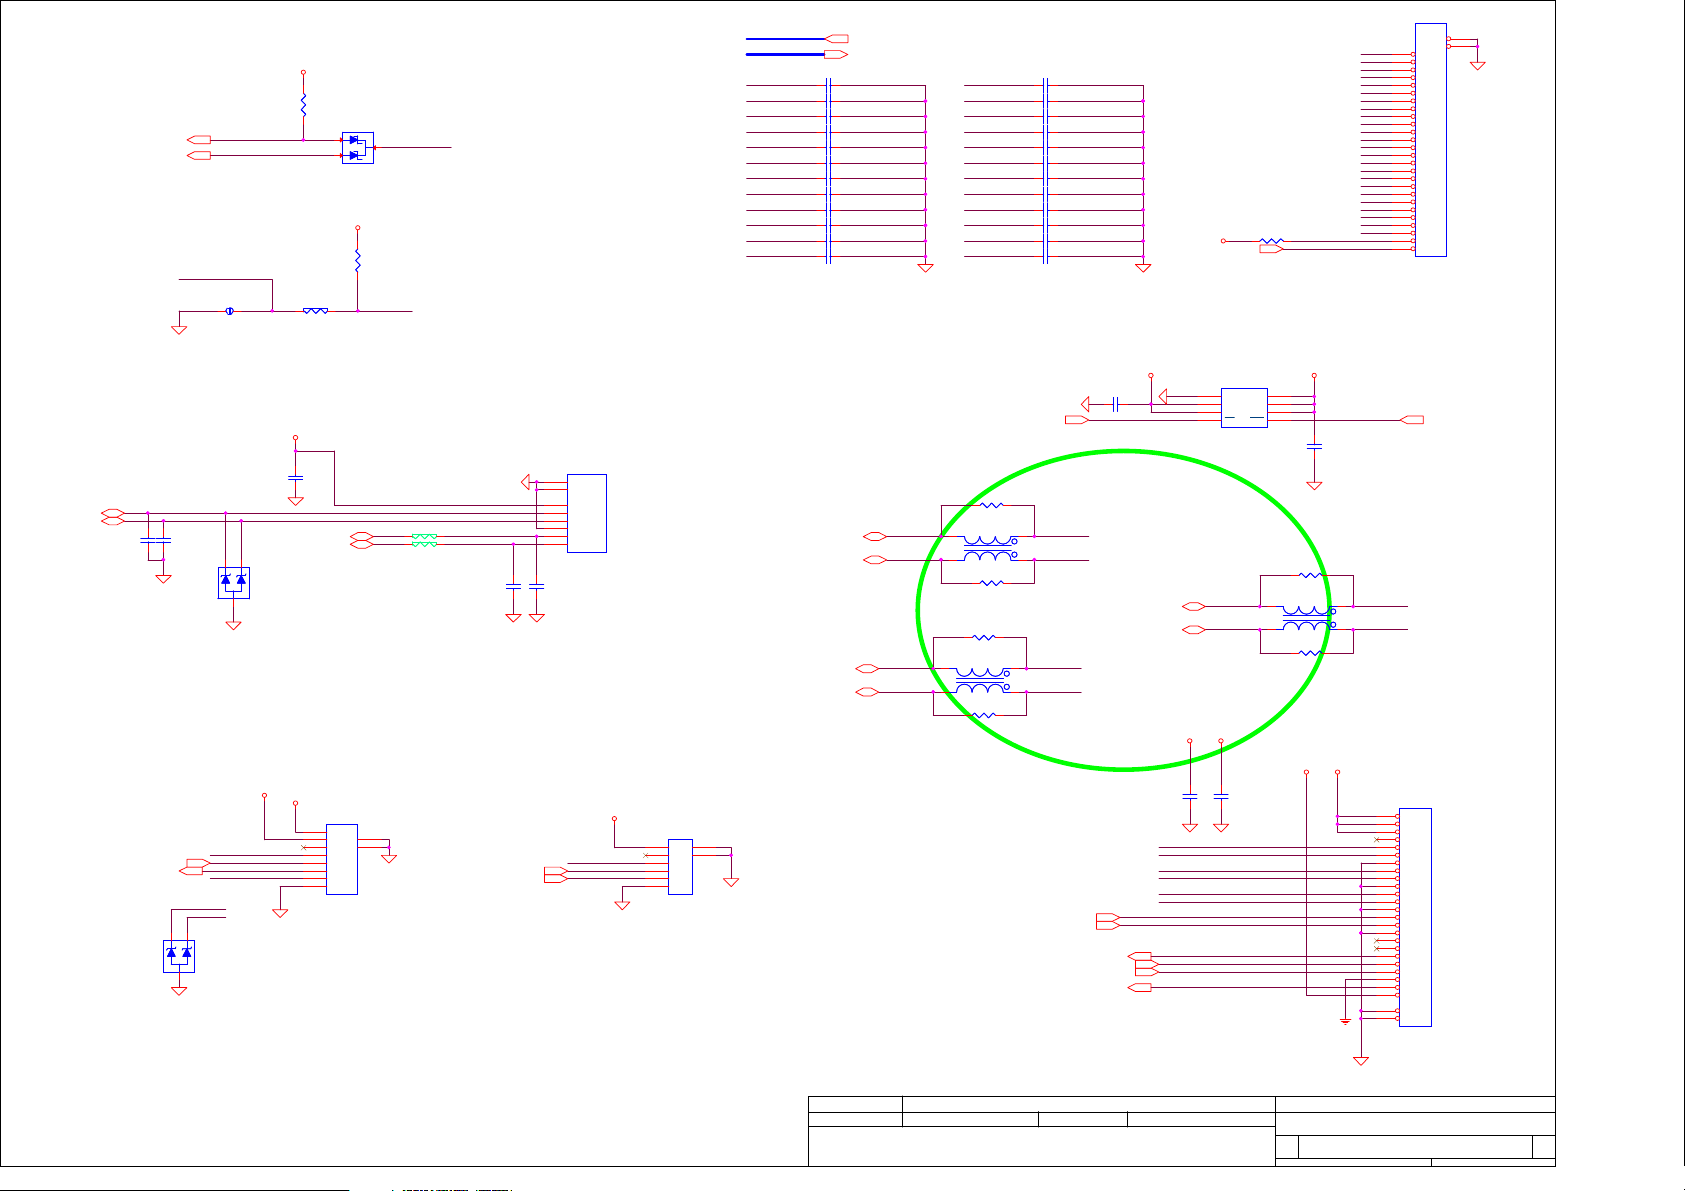This screenshot has height=1191, width=1685.
Task: Click the circular jumper symbol beside the ground
Action: (229, 311)
